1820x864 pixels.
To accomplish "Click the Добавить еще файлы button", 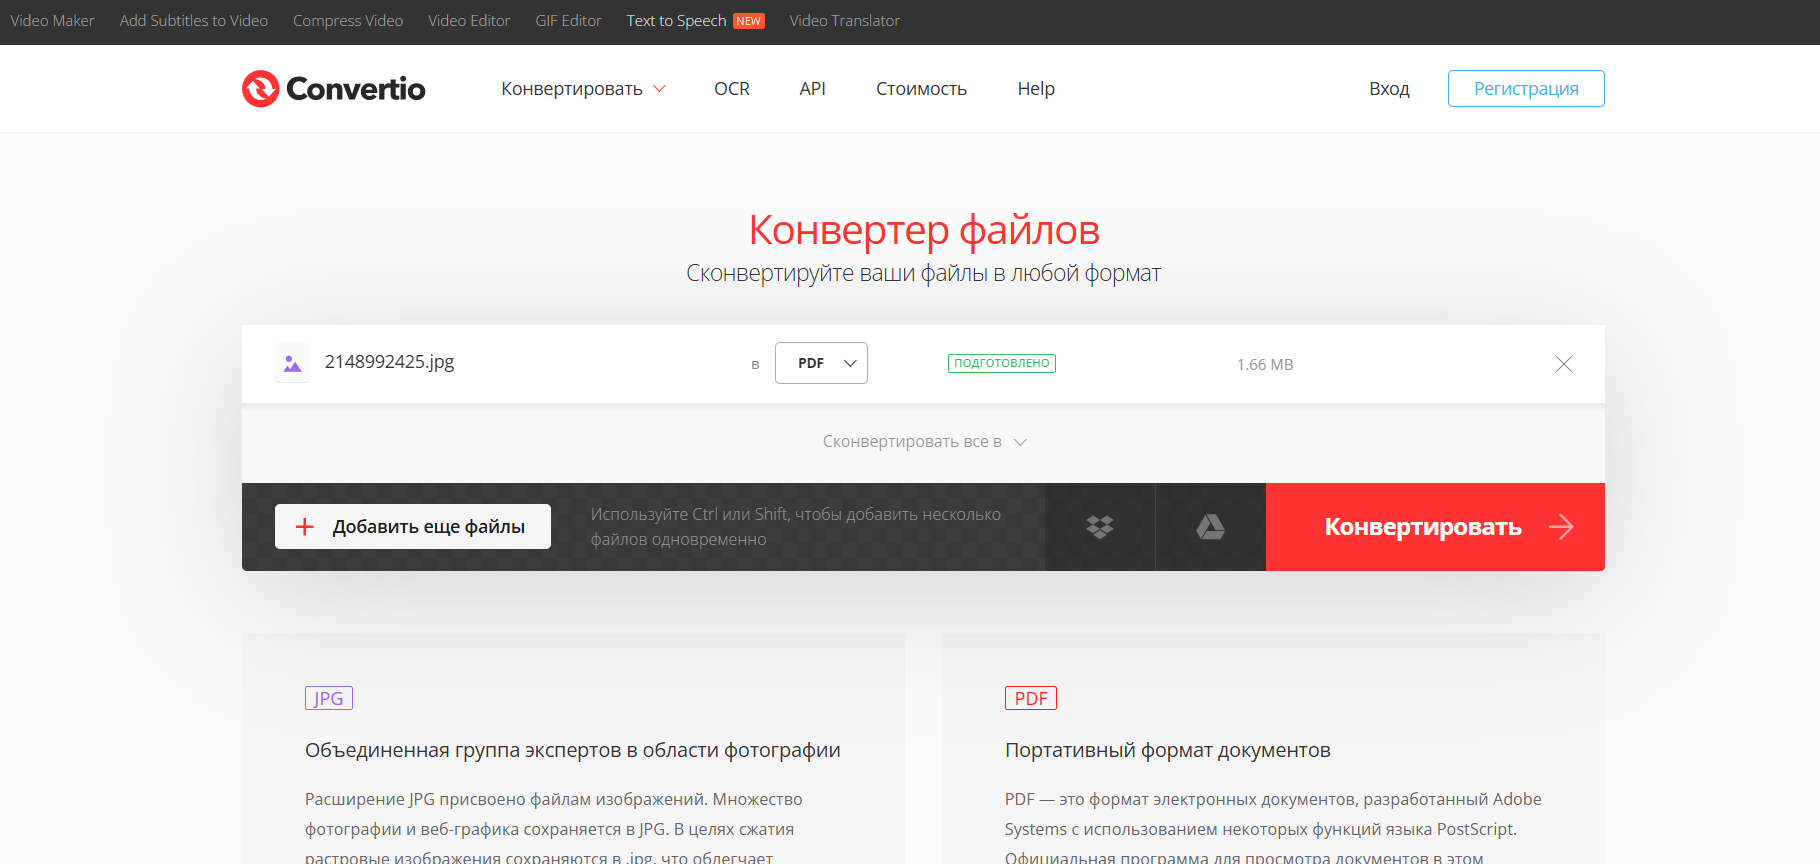I will tap(412, 527).
